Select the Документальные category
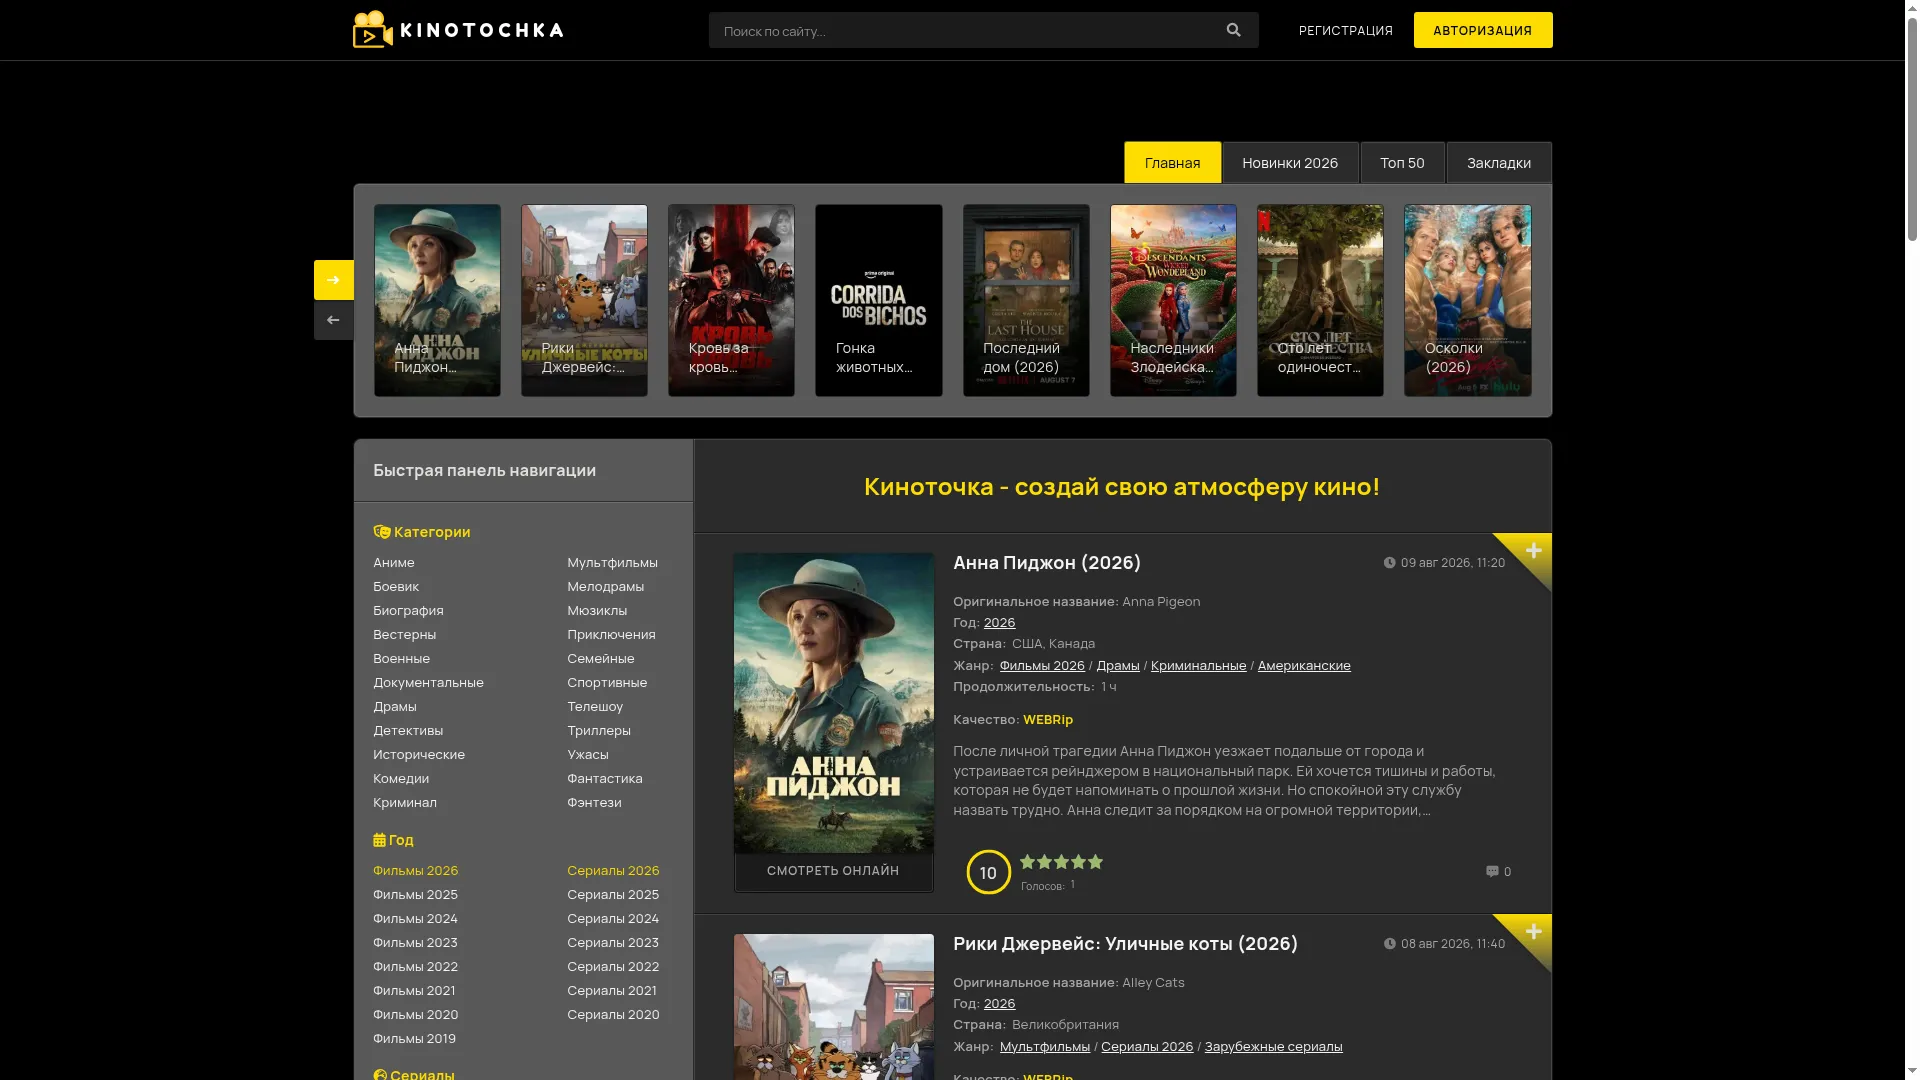 (x=428, y=682)
